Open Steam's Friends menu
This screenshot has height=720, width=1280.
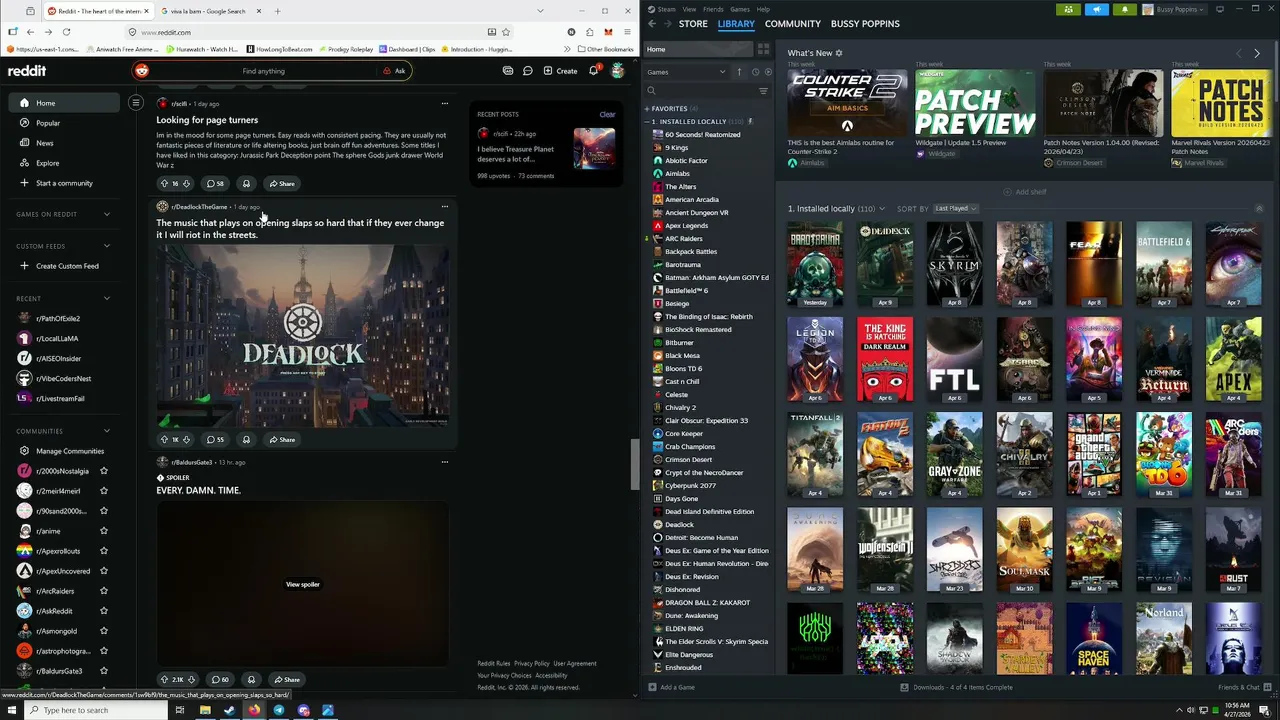pos(713,9)
